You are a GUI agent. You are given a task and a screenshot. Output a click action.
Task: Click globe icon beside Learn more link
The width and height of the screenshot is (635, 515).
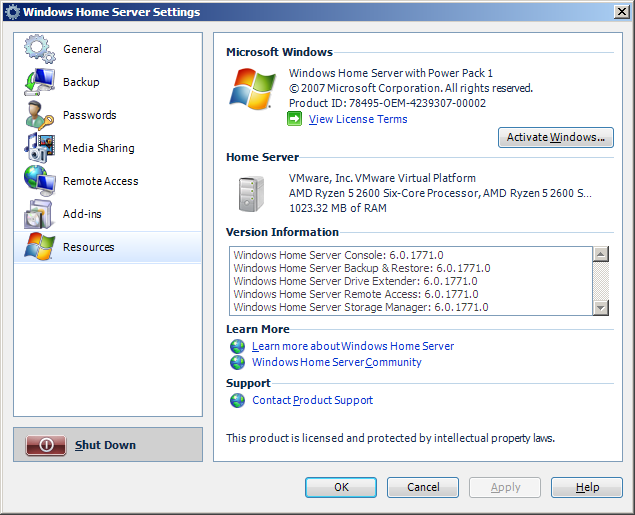237,346
